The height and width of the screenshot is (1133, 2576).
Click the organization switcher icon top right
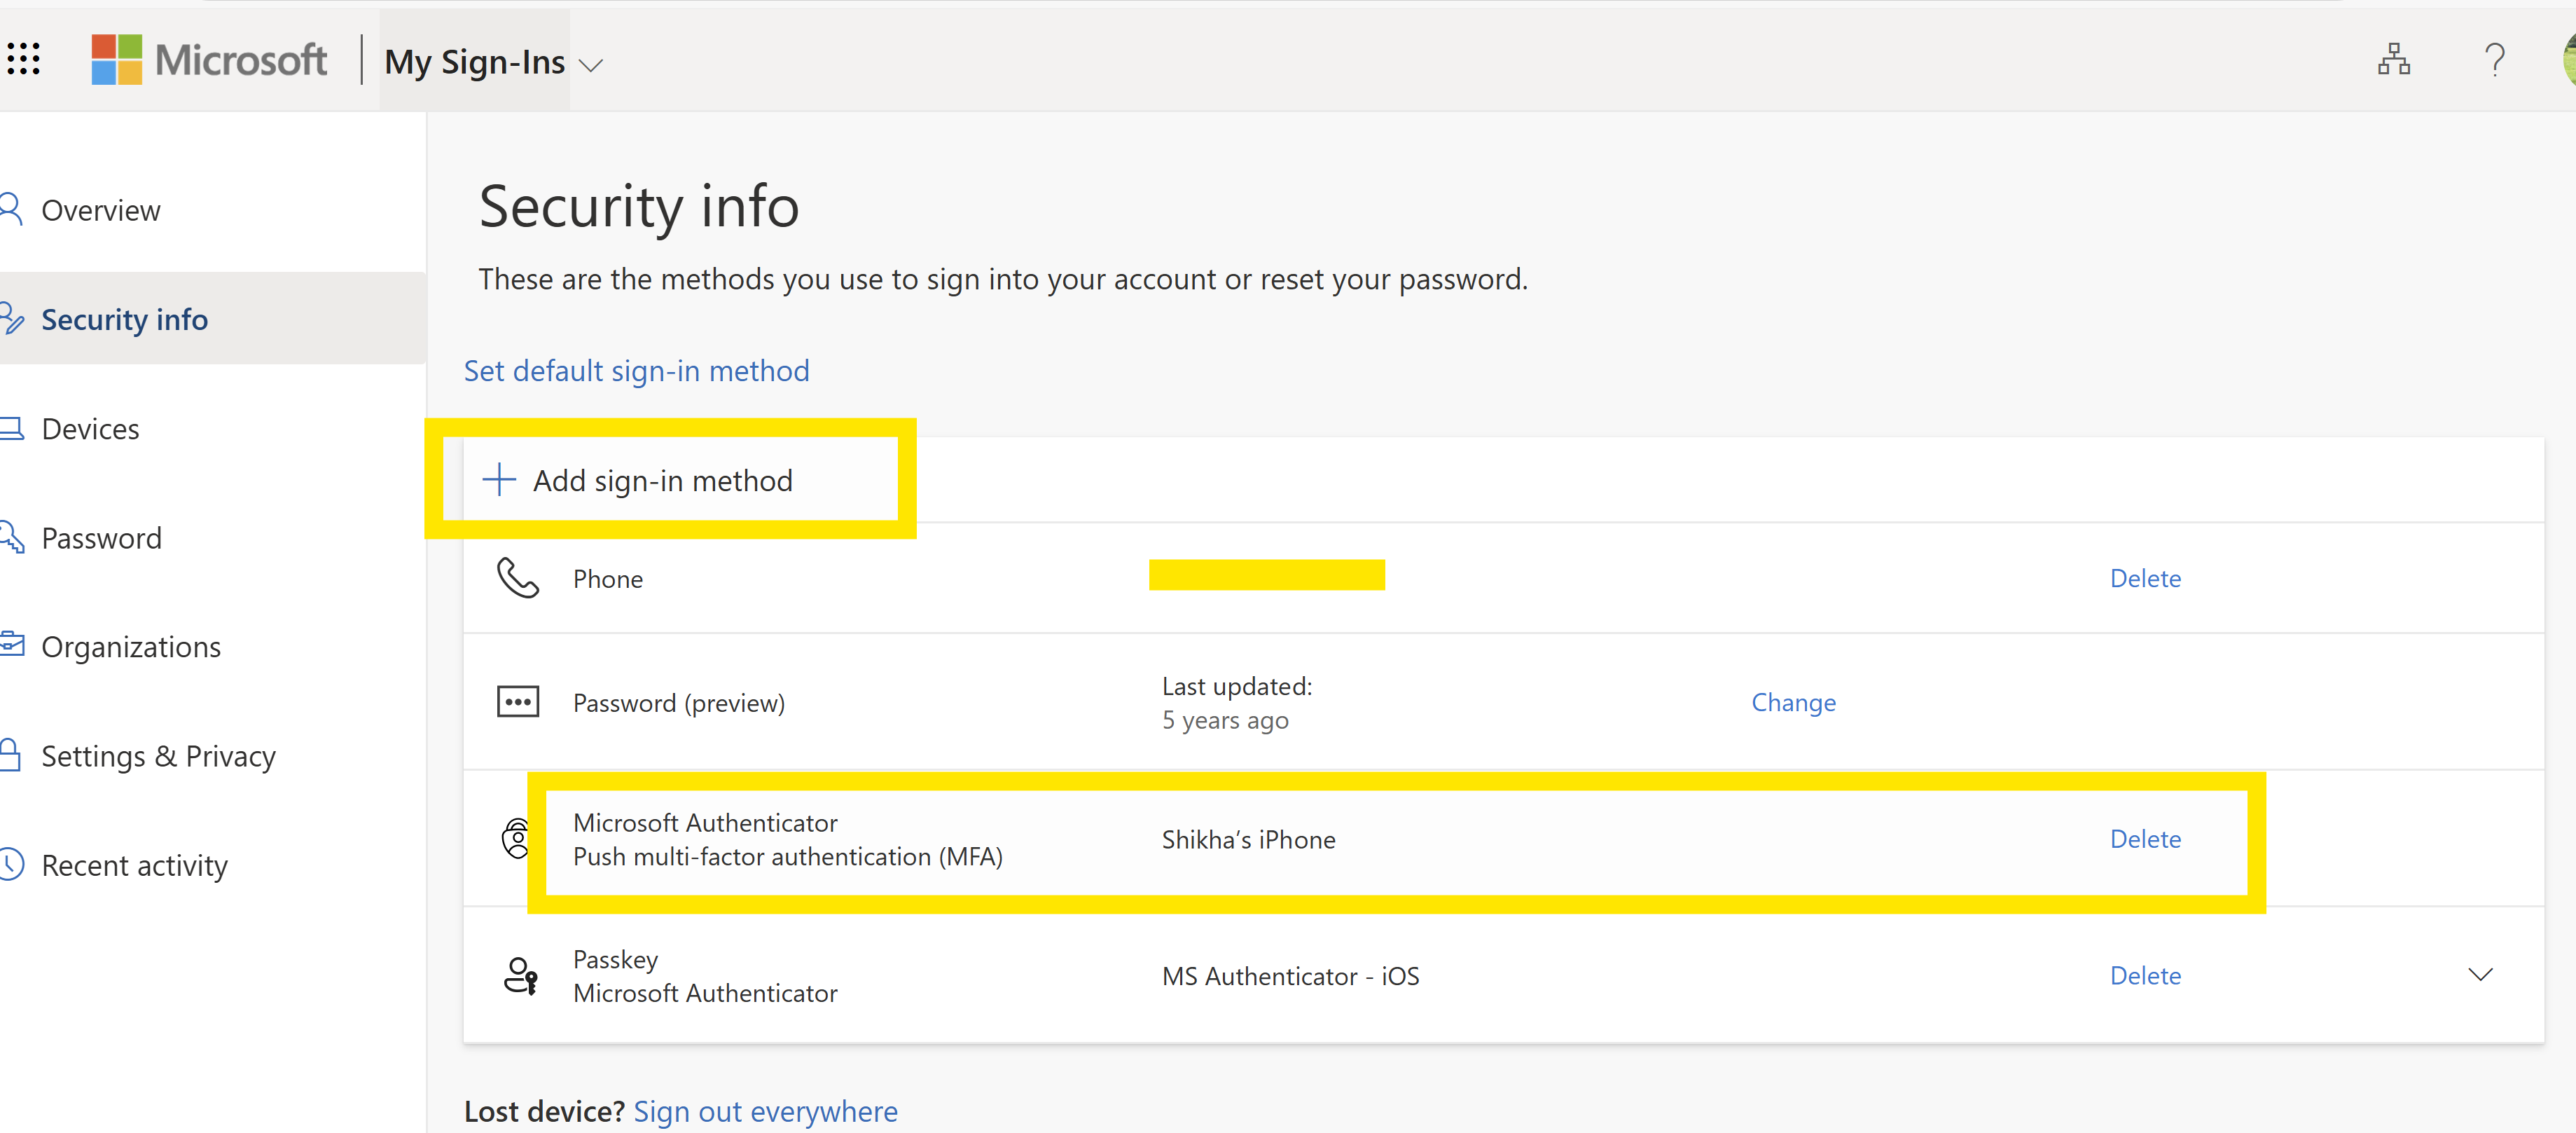point(2394,60)
